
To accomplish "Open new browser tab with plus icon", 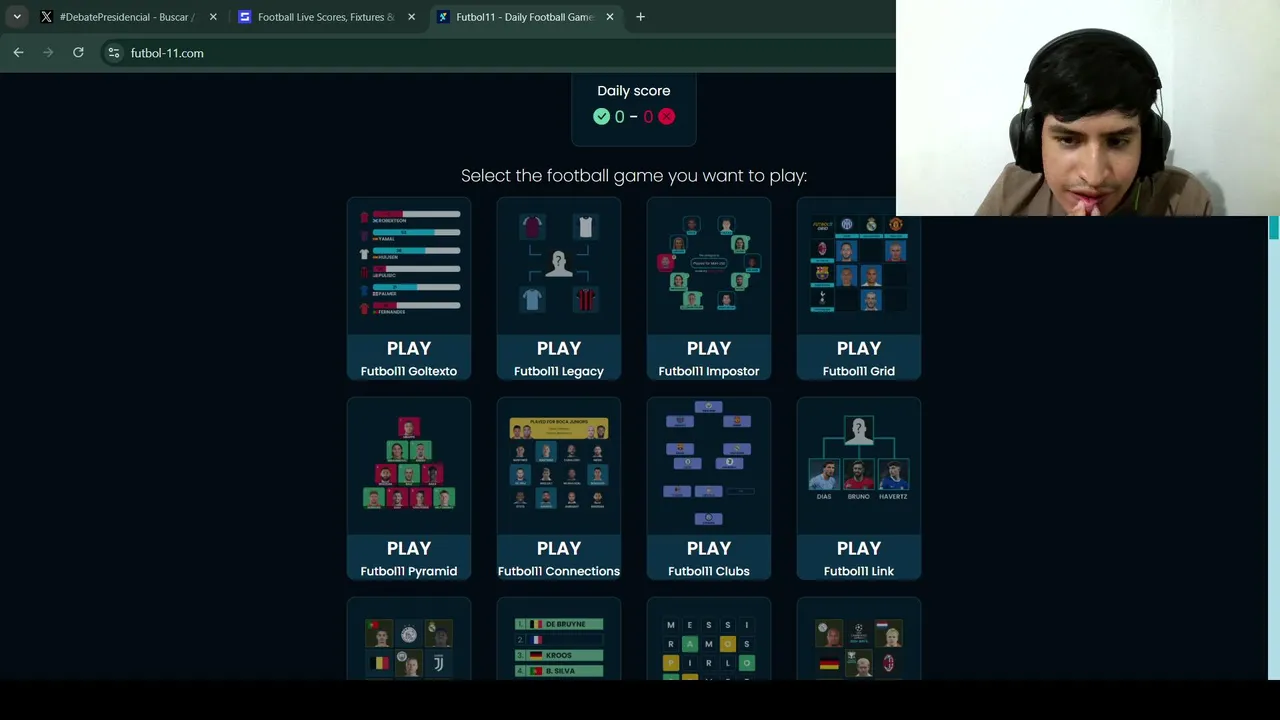I will click(x=640, y=17).
